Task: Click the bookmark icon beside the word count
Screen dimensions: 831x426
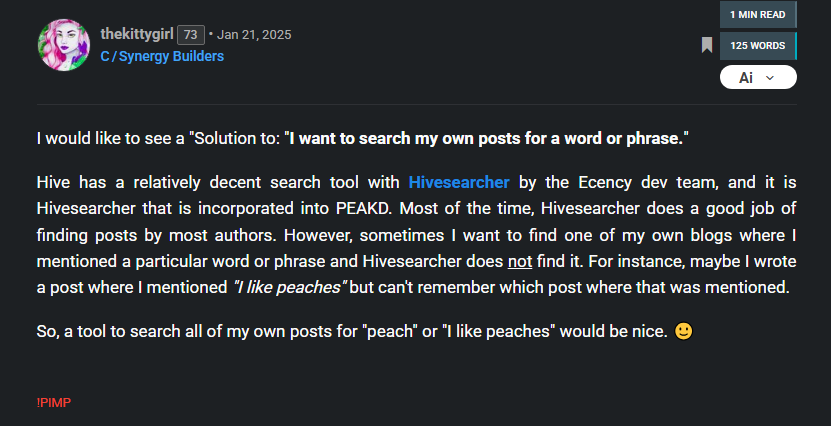Action: tap(707, 45)
